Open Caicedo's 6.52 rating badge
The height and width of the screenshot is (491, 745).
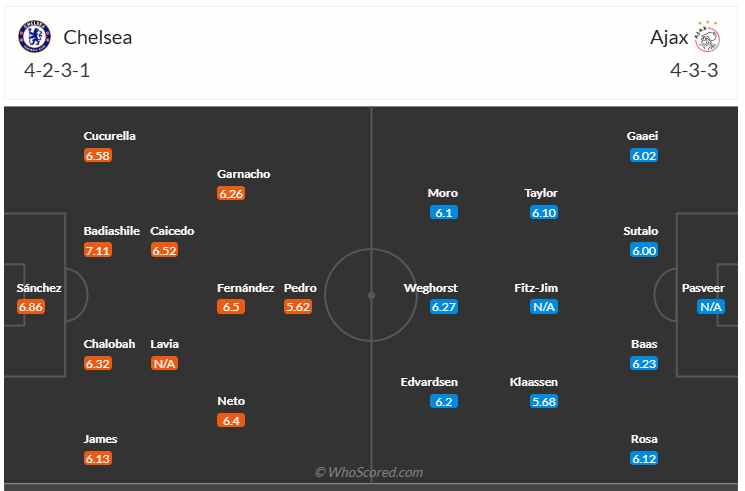click(x=164, y=251)
